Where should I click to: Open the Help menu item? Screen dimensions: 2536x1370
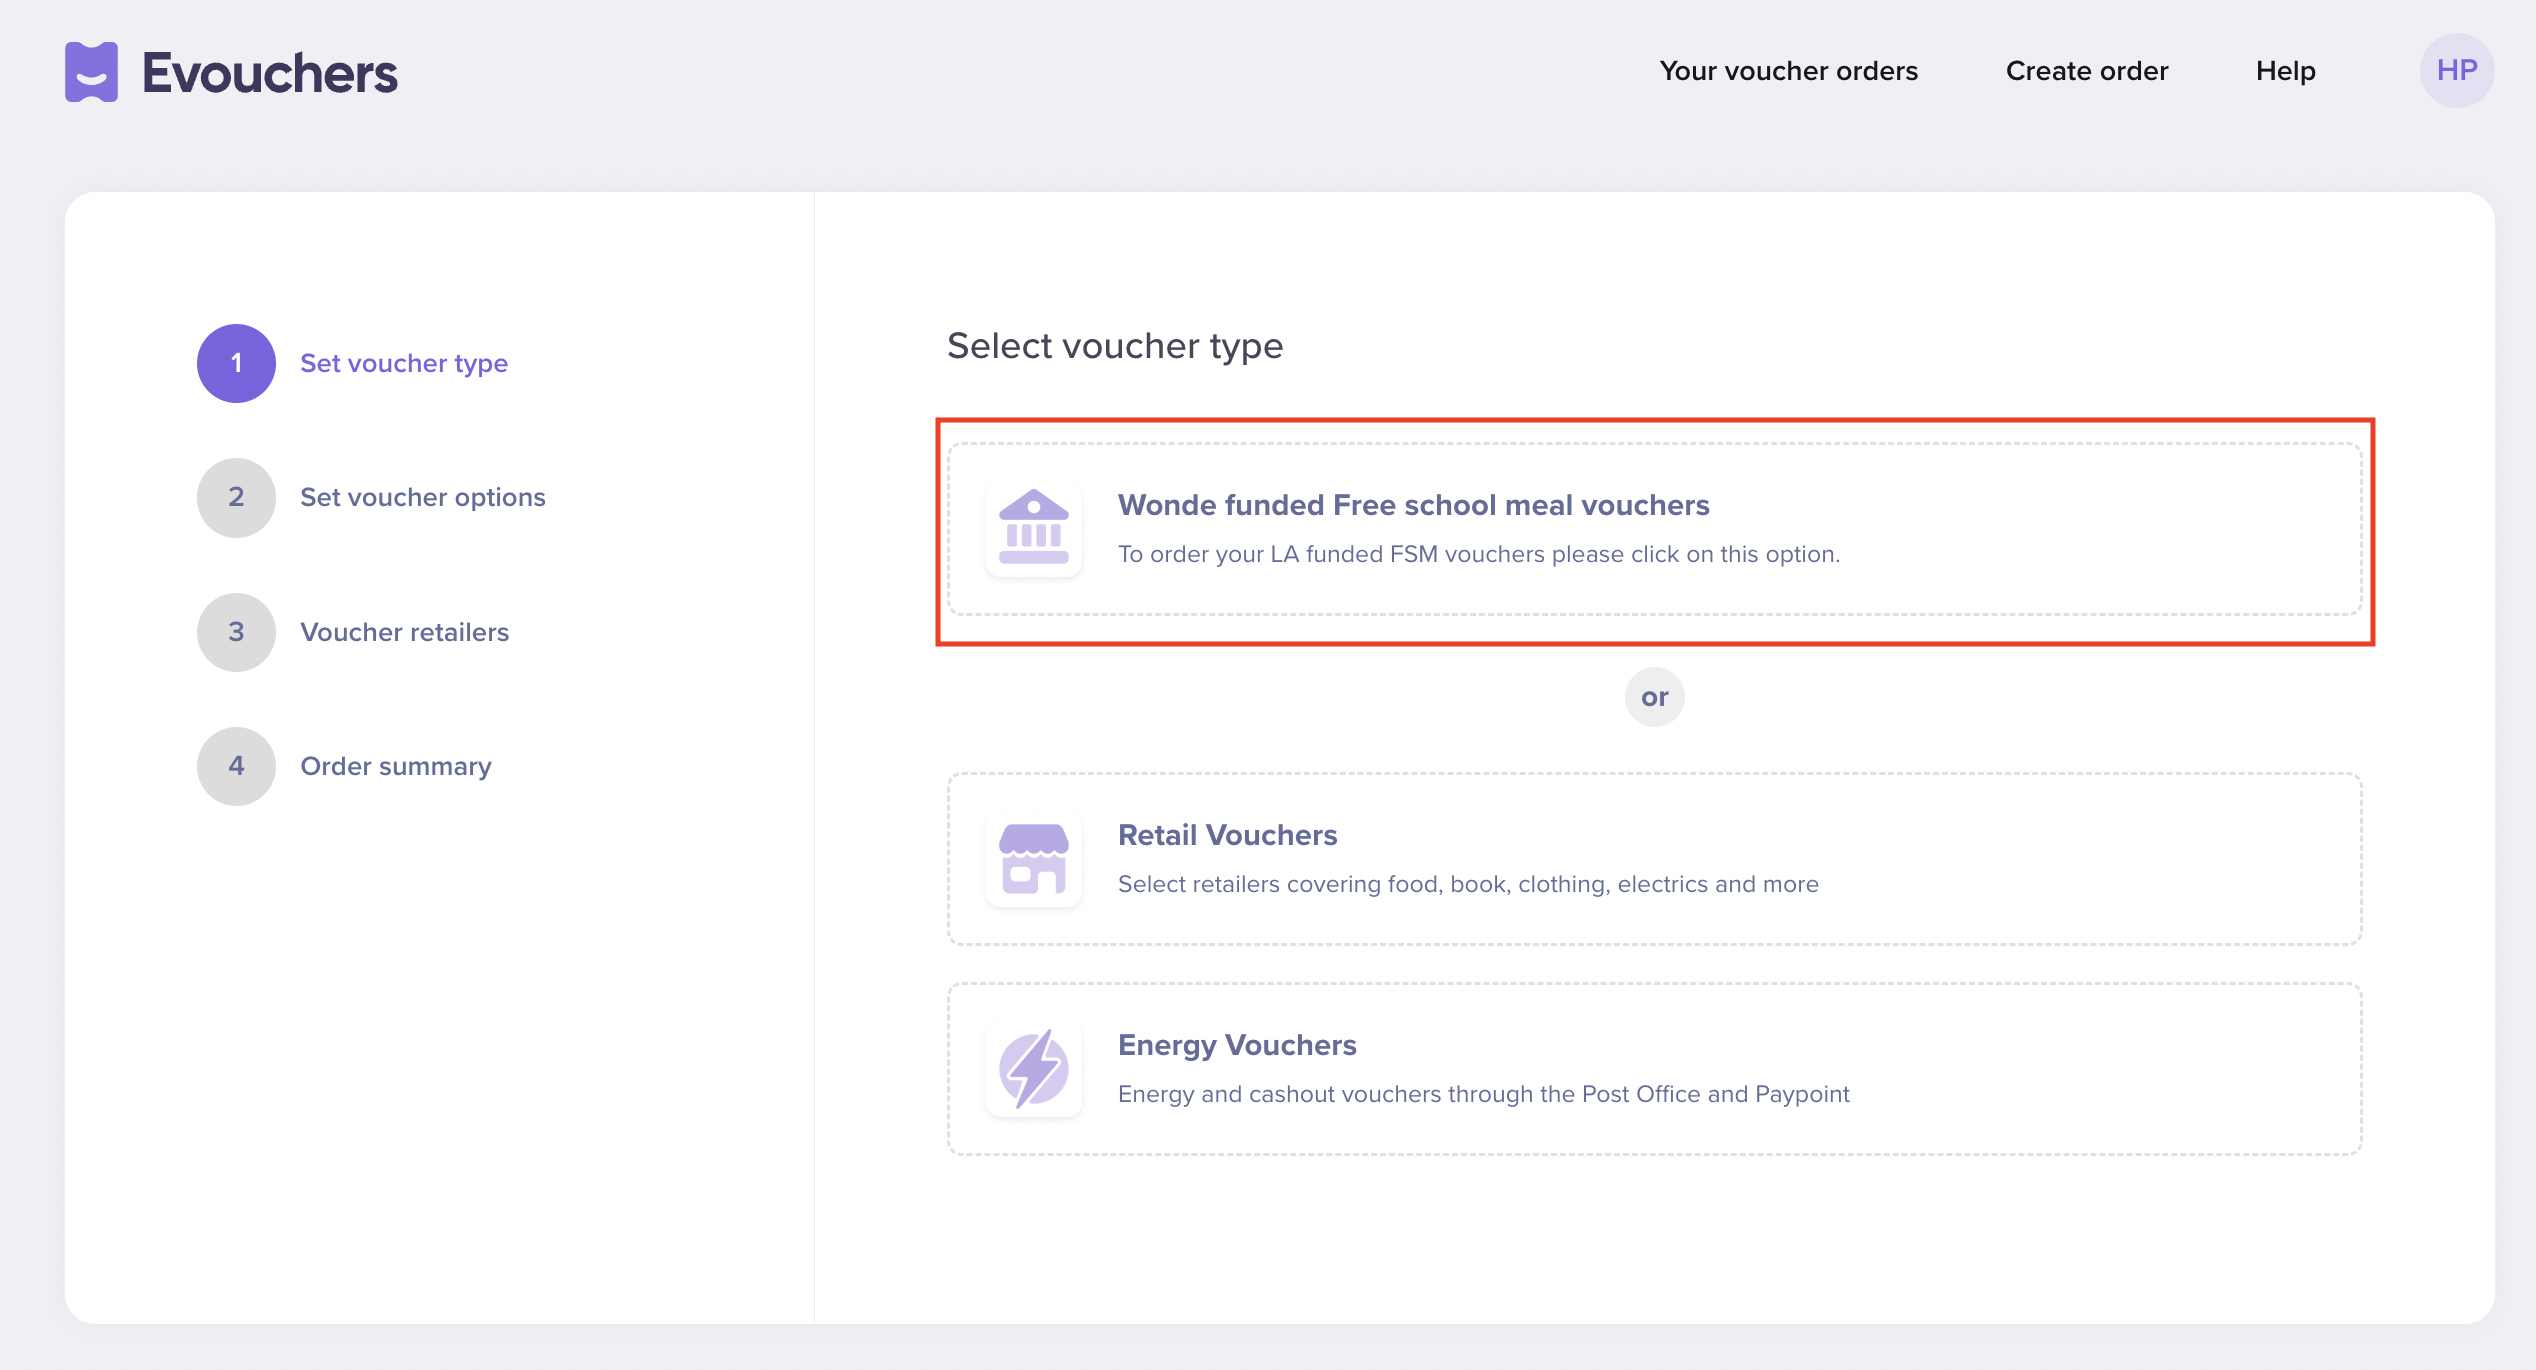coord(2285,71)
